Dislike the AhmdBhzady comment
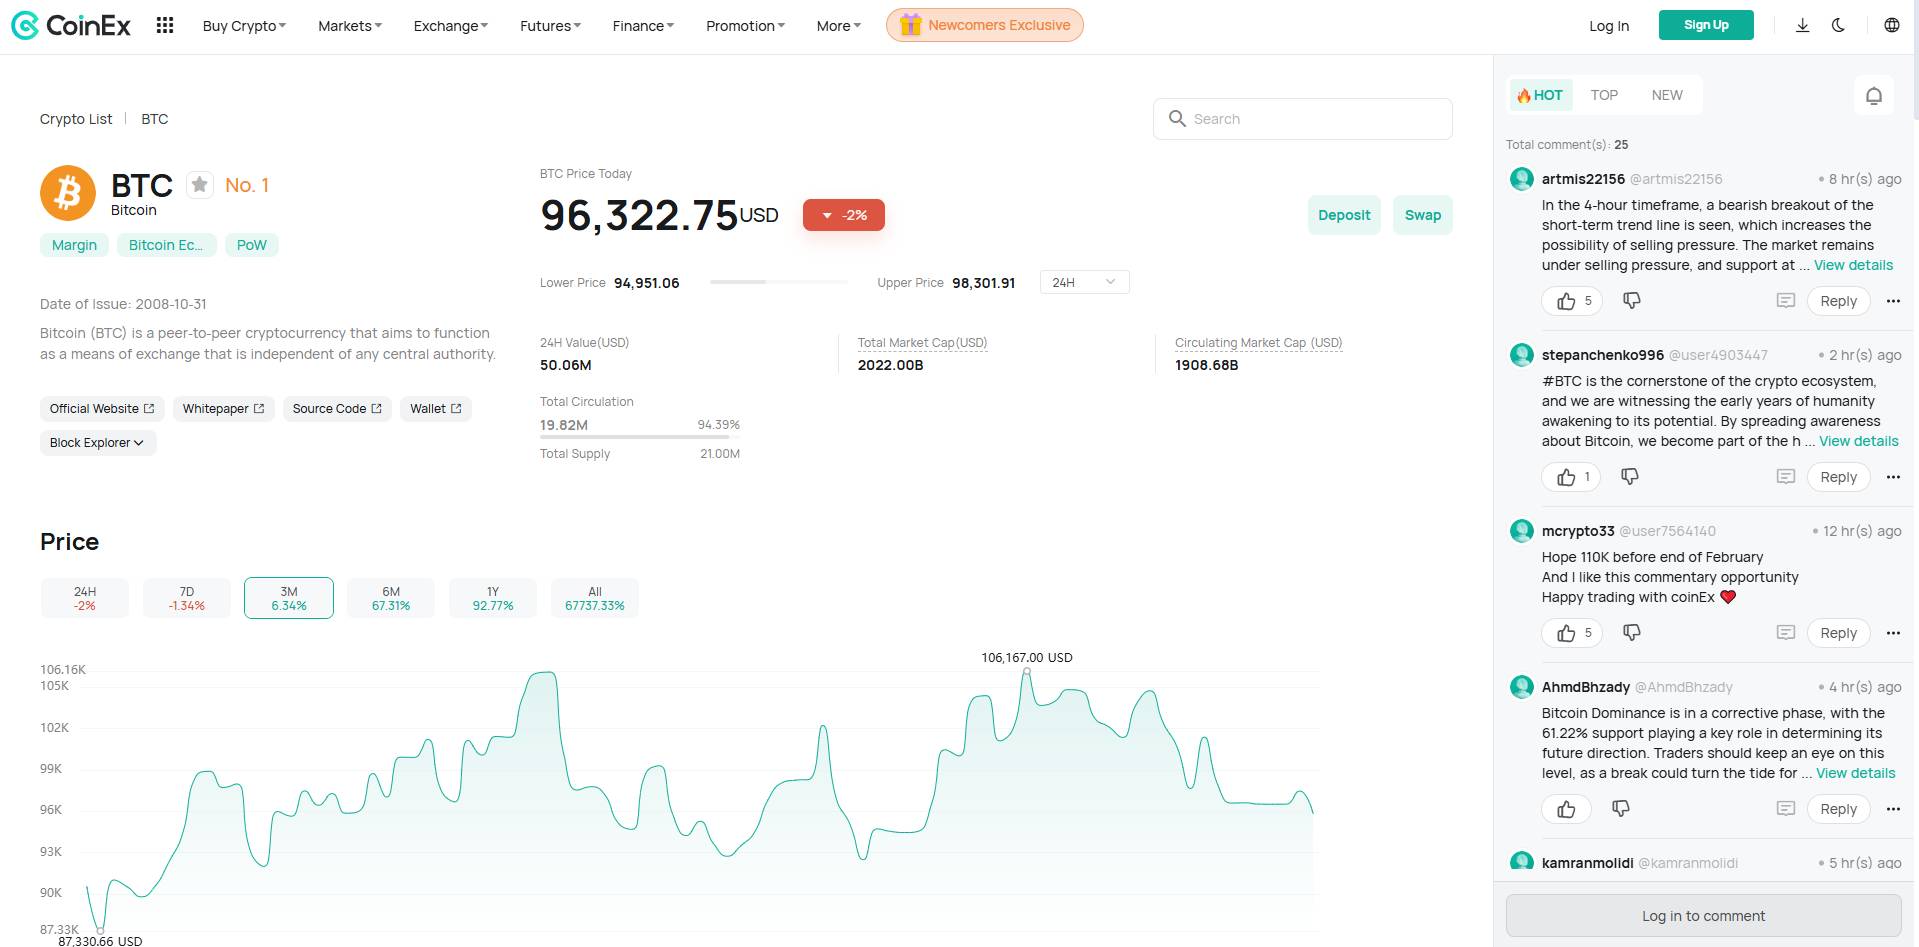This screenshot has height=947, width=1919. pos(1620,808)
